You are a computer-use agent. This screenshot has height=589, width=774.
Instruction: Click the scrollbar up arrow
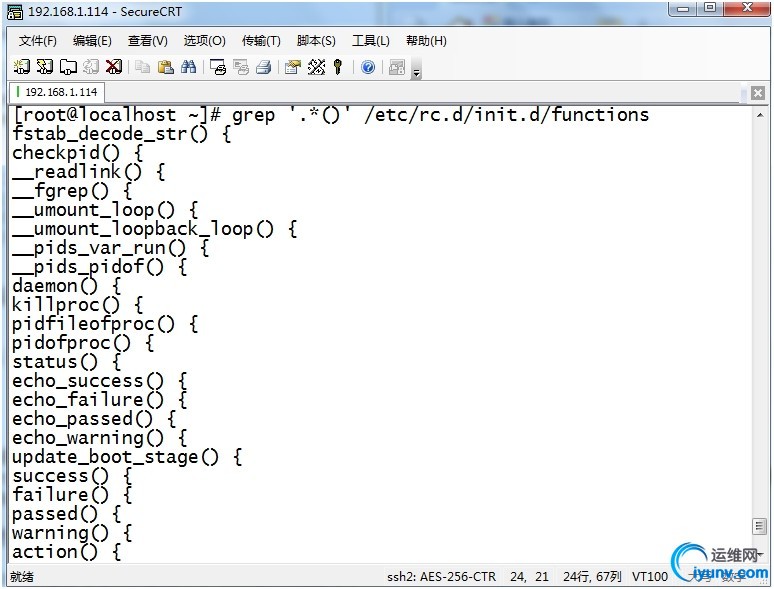pos(760,115)
